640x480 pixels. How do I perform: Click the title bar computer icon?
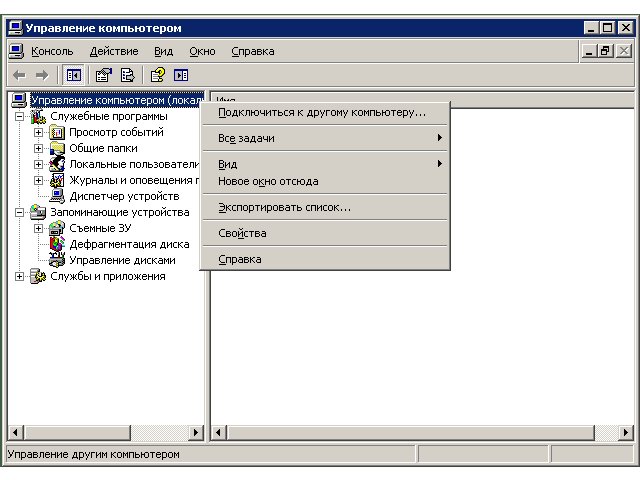pyautogui.click(x=16, y=28)
